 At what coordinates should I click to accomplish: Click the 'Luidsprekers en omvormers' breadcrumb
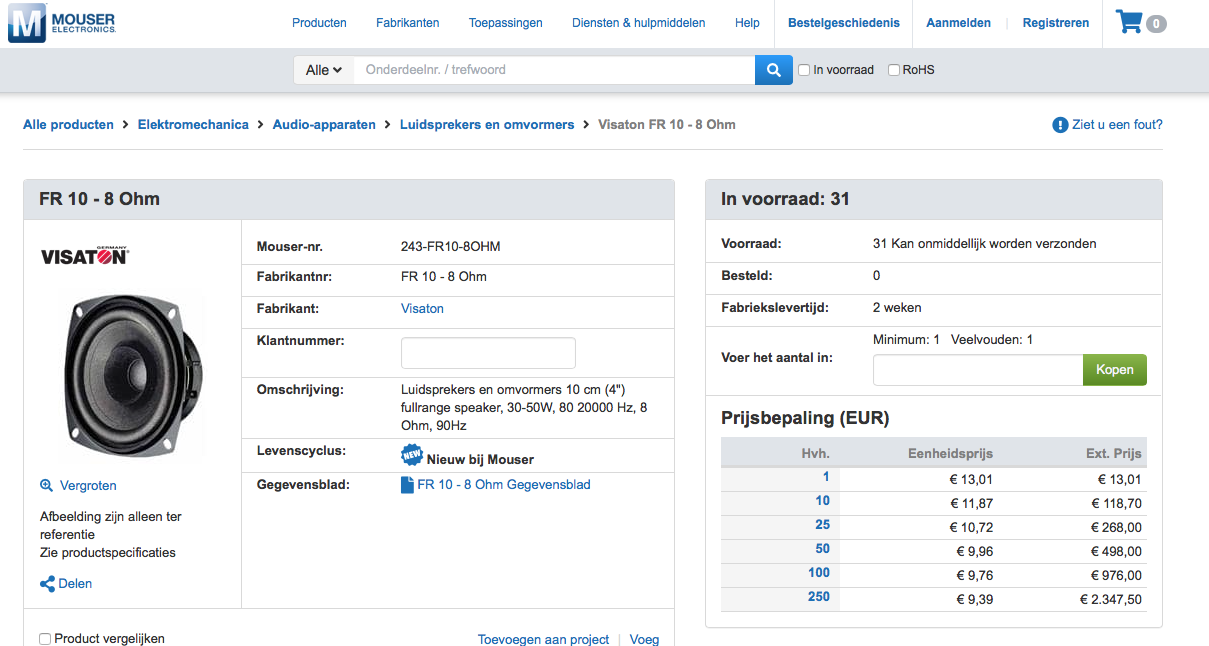pyautogui.click(x=487, y=125)
